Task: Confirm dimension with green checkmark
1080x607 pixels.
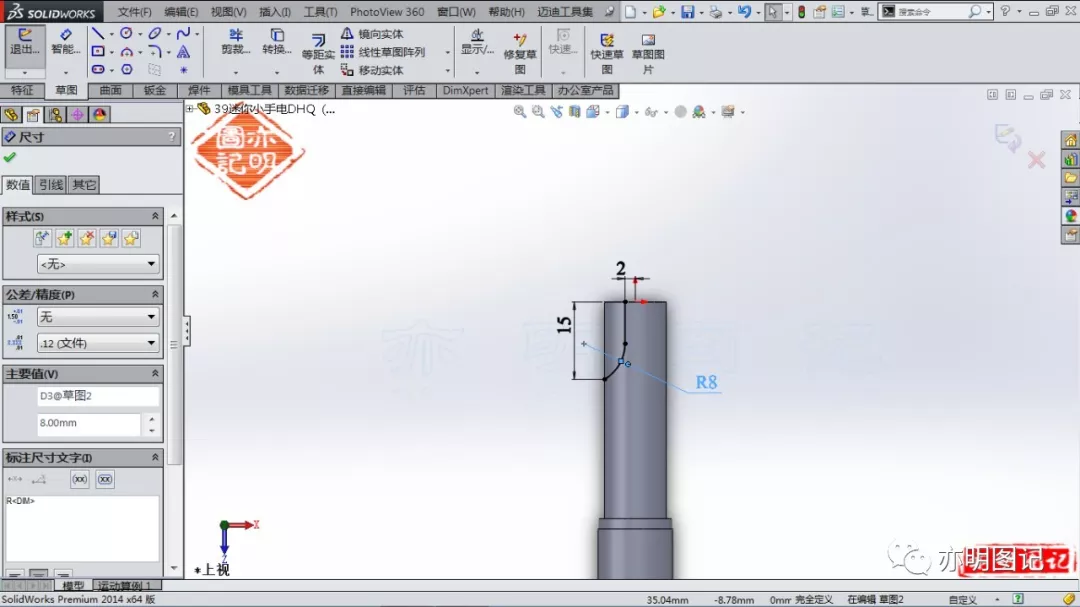Action: coord(10,158)
